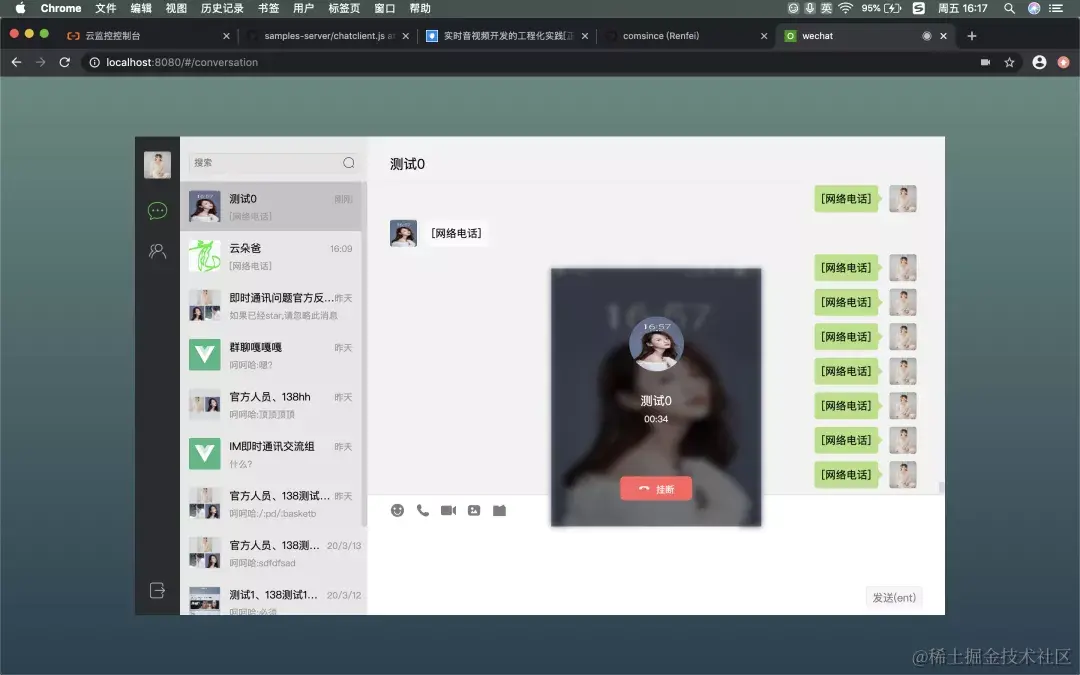Click the caller's circular avatar in call overlay
Viewport: 1080px width, 675px height.
pyautogui.click(x=656, y=344)
